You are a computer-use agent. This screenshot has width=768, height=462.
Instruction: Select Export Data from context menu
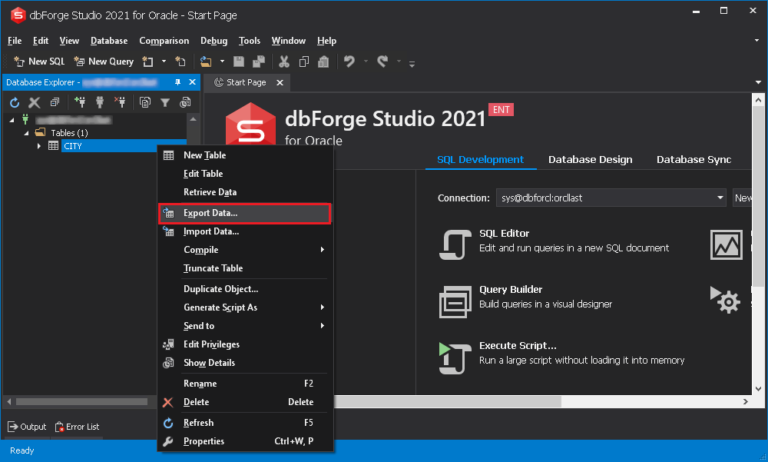pos(210,213)
